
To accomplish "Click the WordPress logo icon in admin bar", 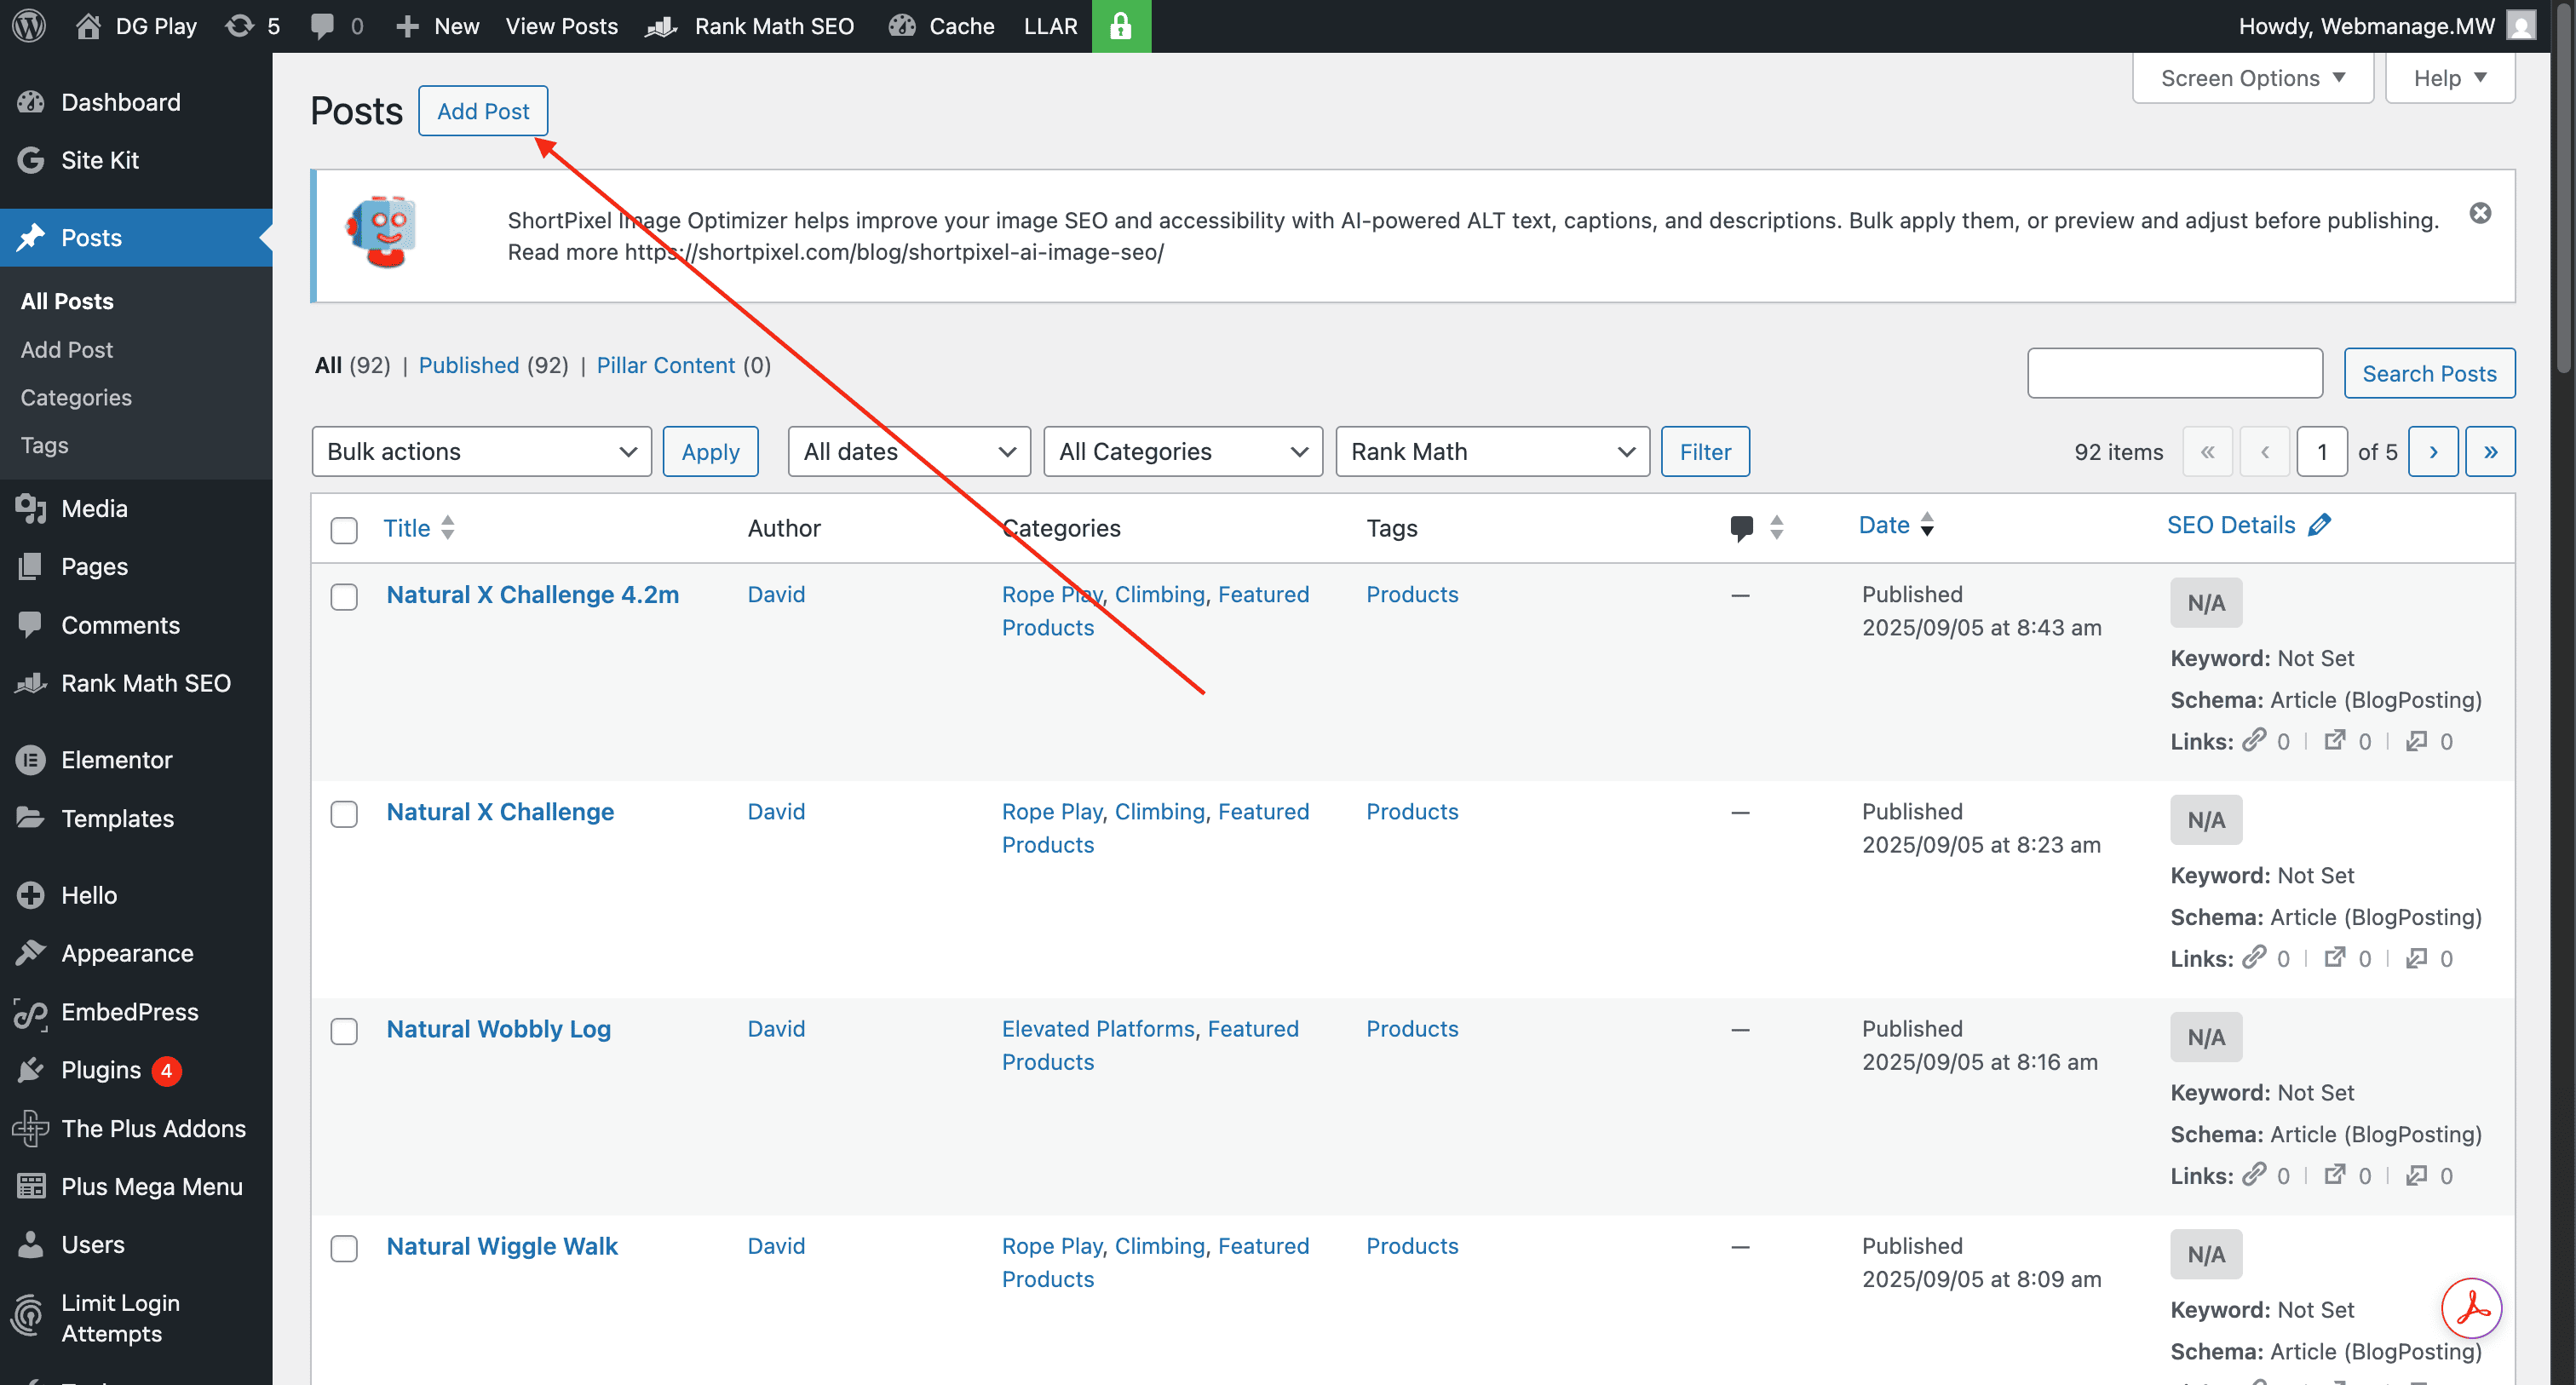I will 29,26.
